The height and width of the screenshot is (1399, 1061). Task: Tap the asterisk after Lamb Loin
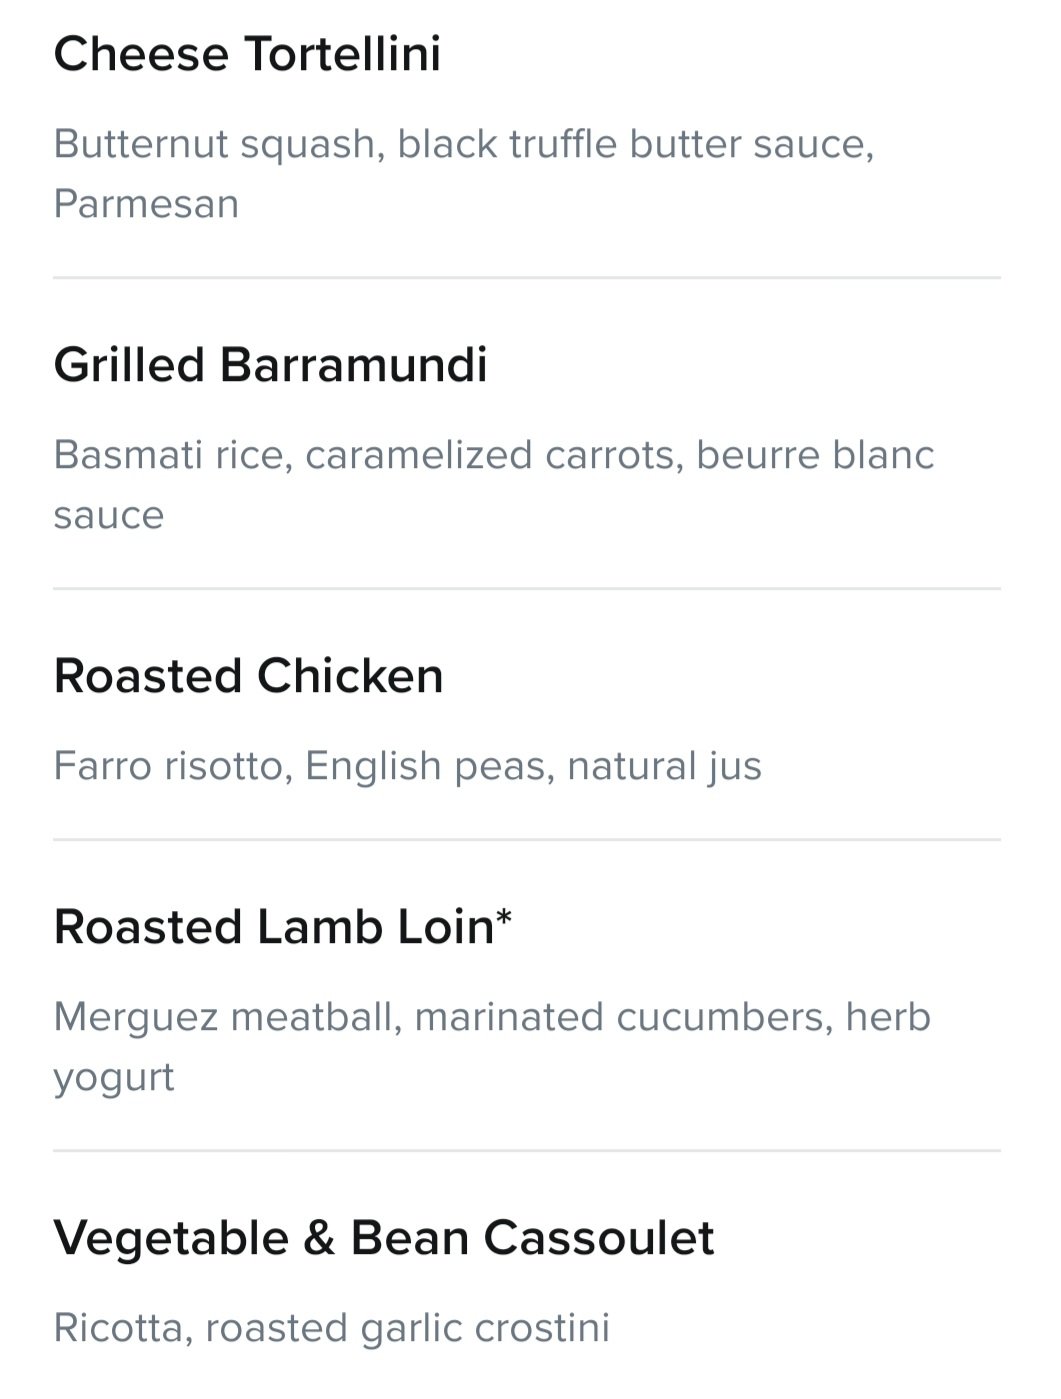click(x=504, y=918)
